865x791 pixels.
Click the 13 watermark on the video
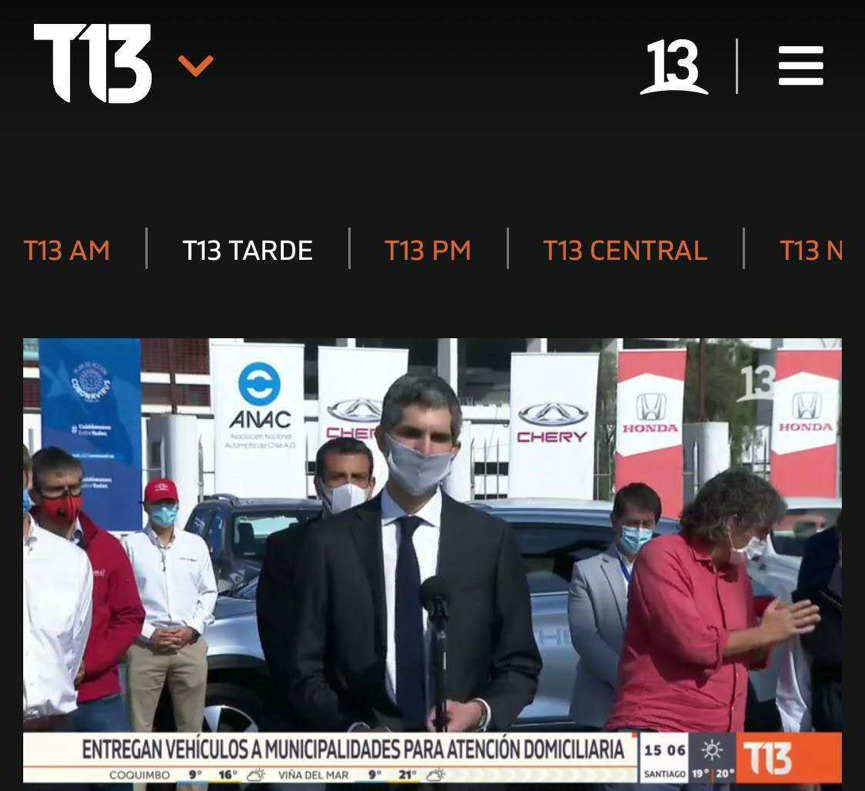(756, 383)
